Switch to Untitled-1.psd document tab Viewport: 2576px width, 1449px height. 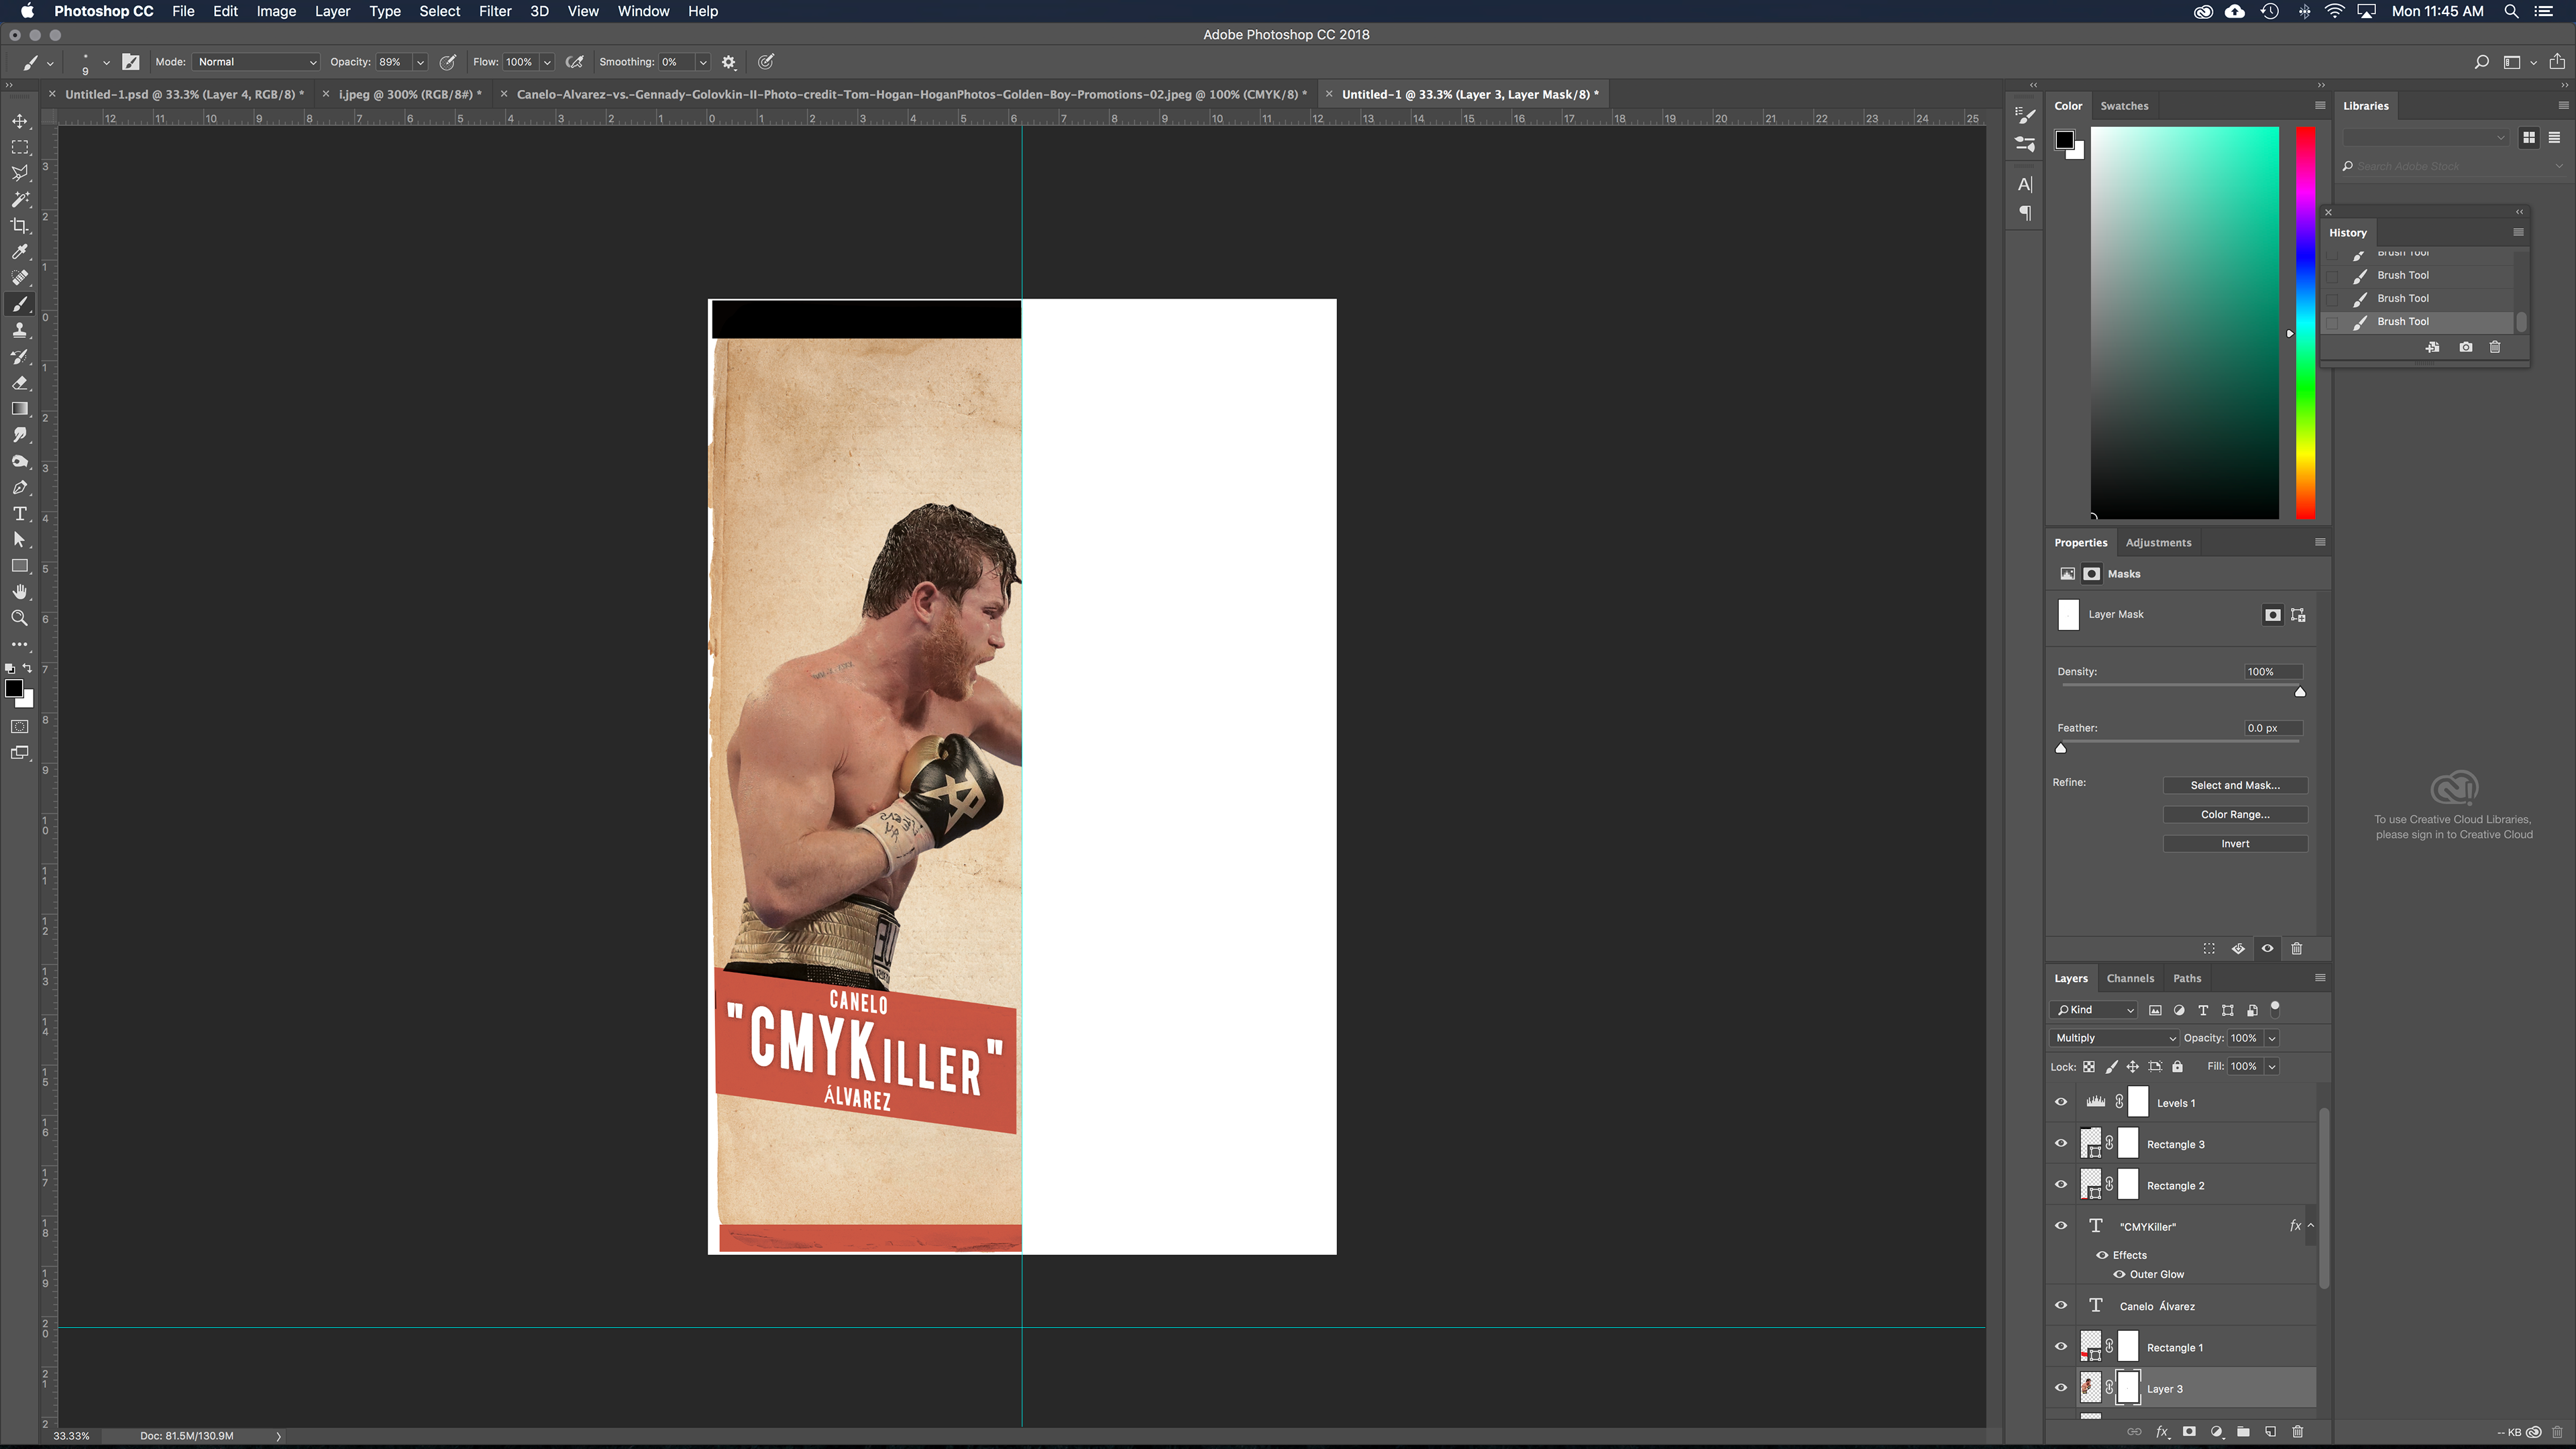(184, 94)
